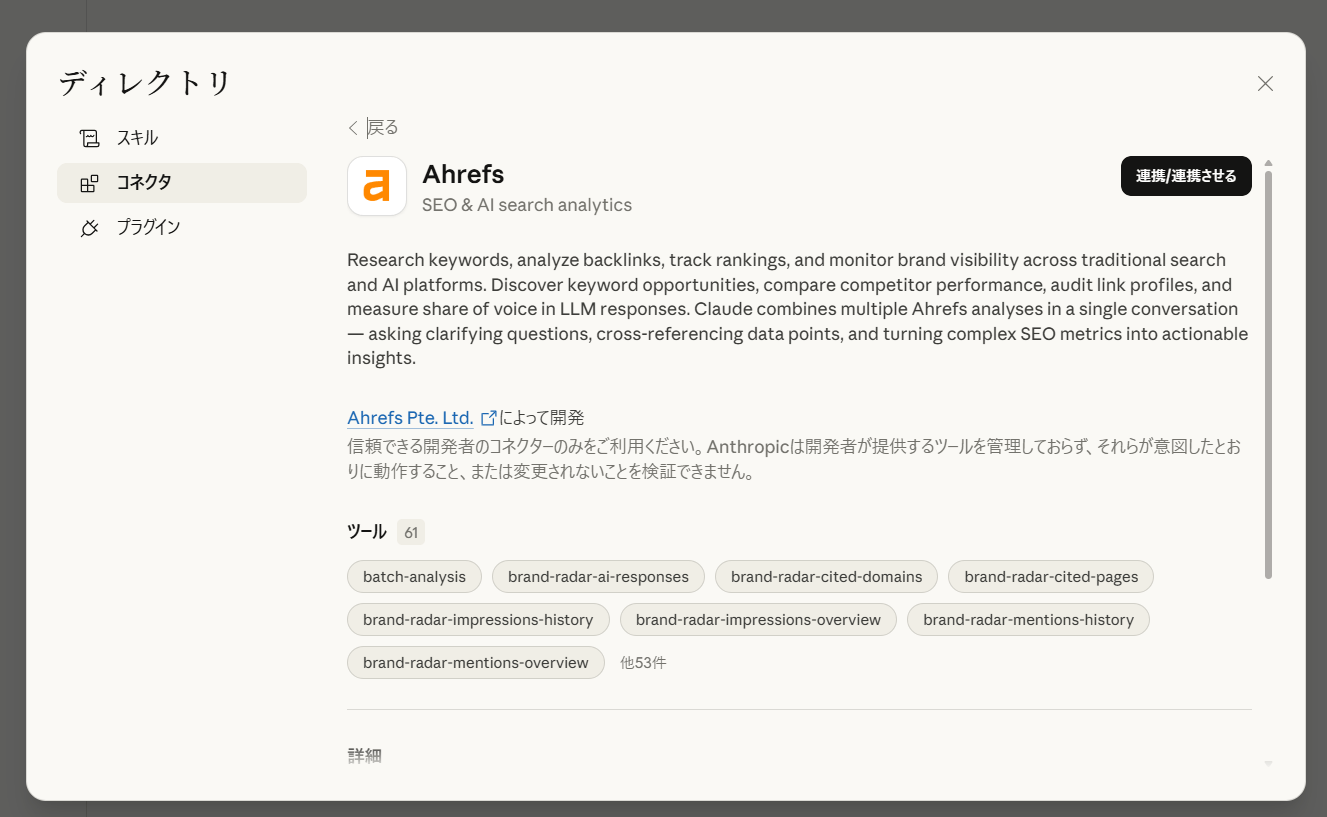Image resolution: width=1327 pixels, height=817 pixels.
Task: Select the batch-analysis tool chip
Action: click(414, 577)
